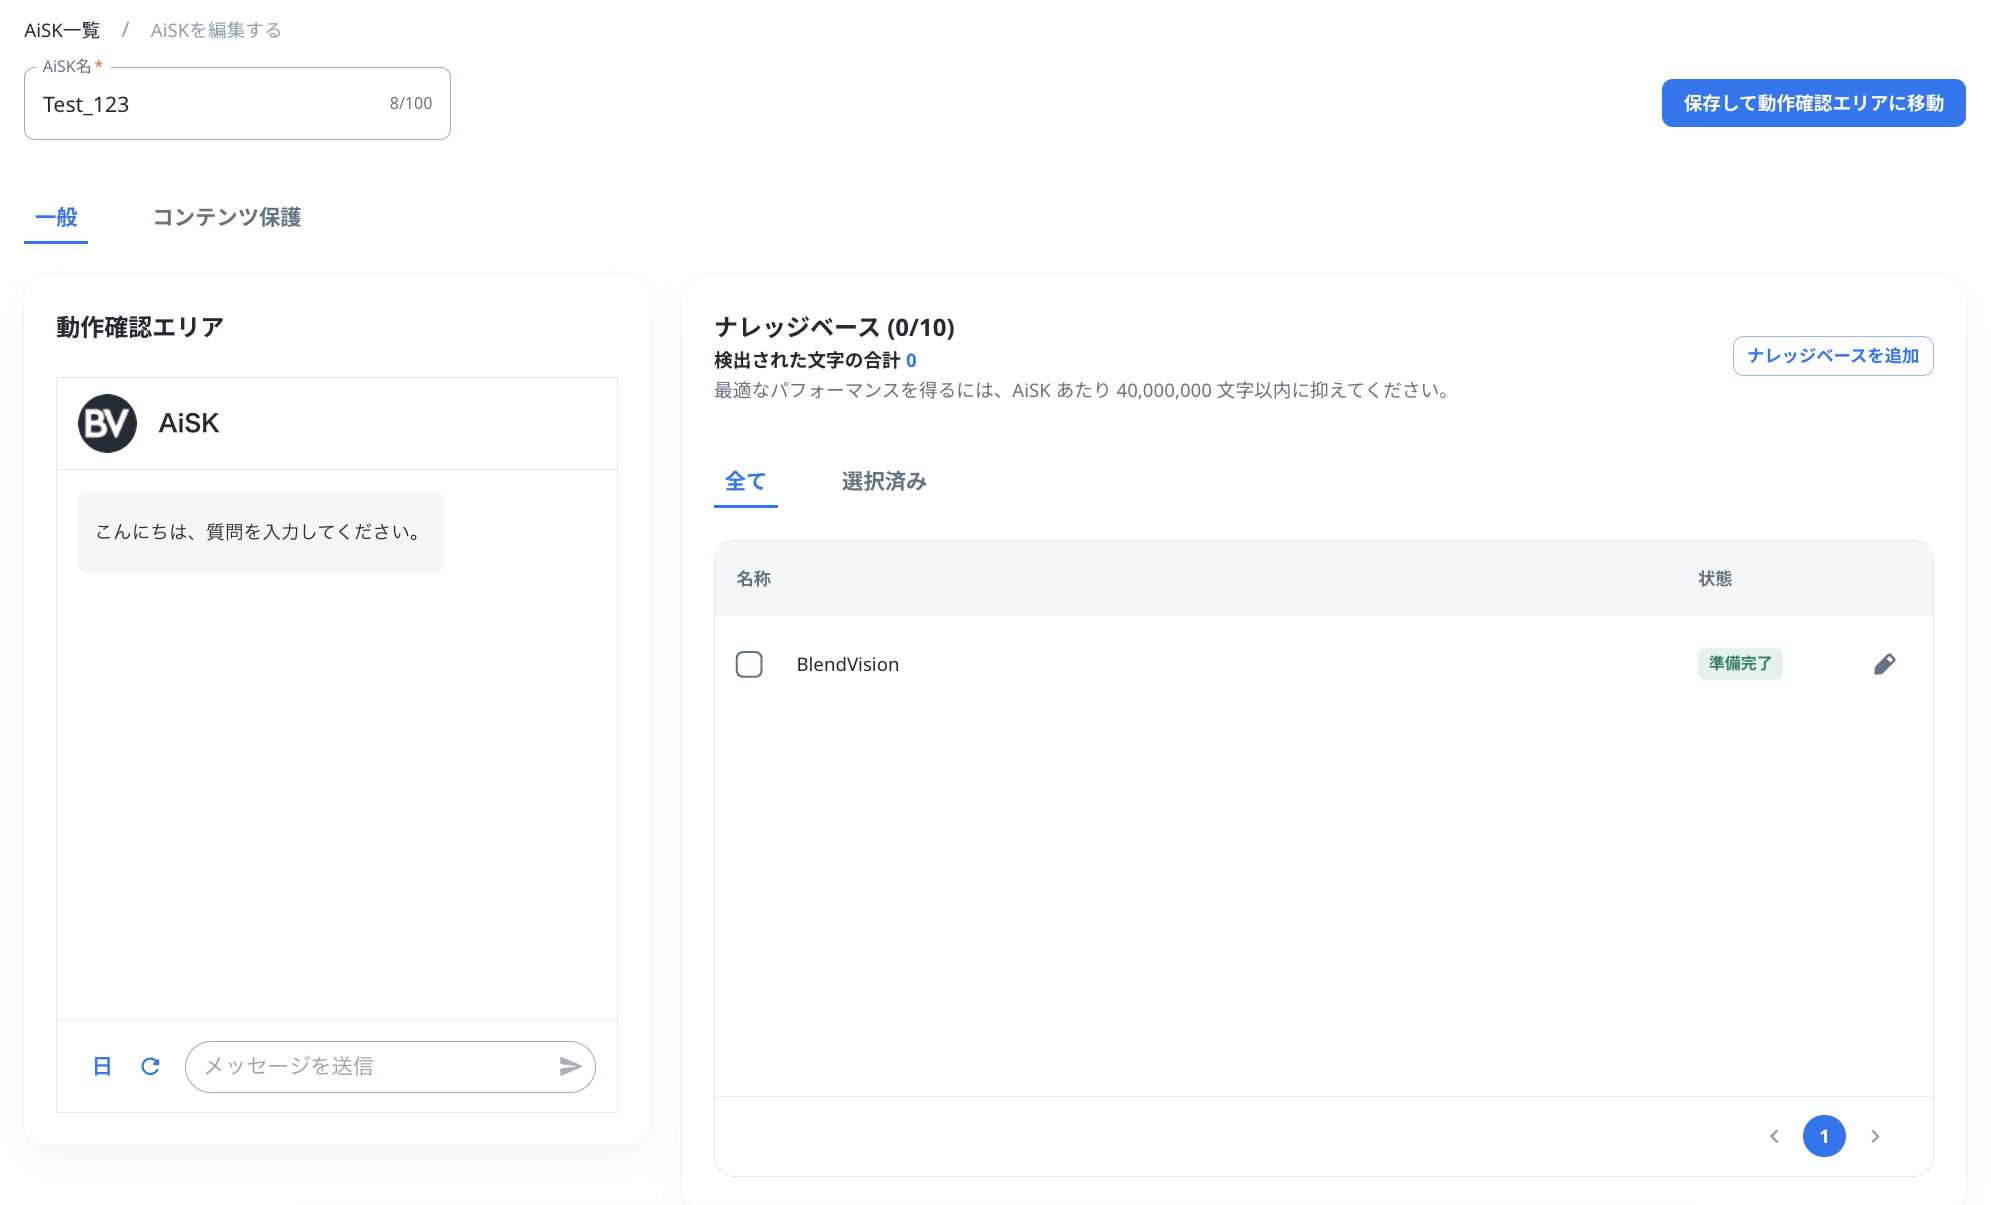
Task: Click page 1 pagination button
Action: click(x=1824, y=1136)
